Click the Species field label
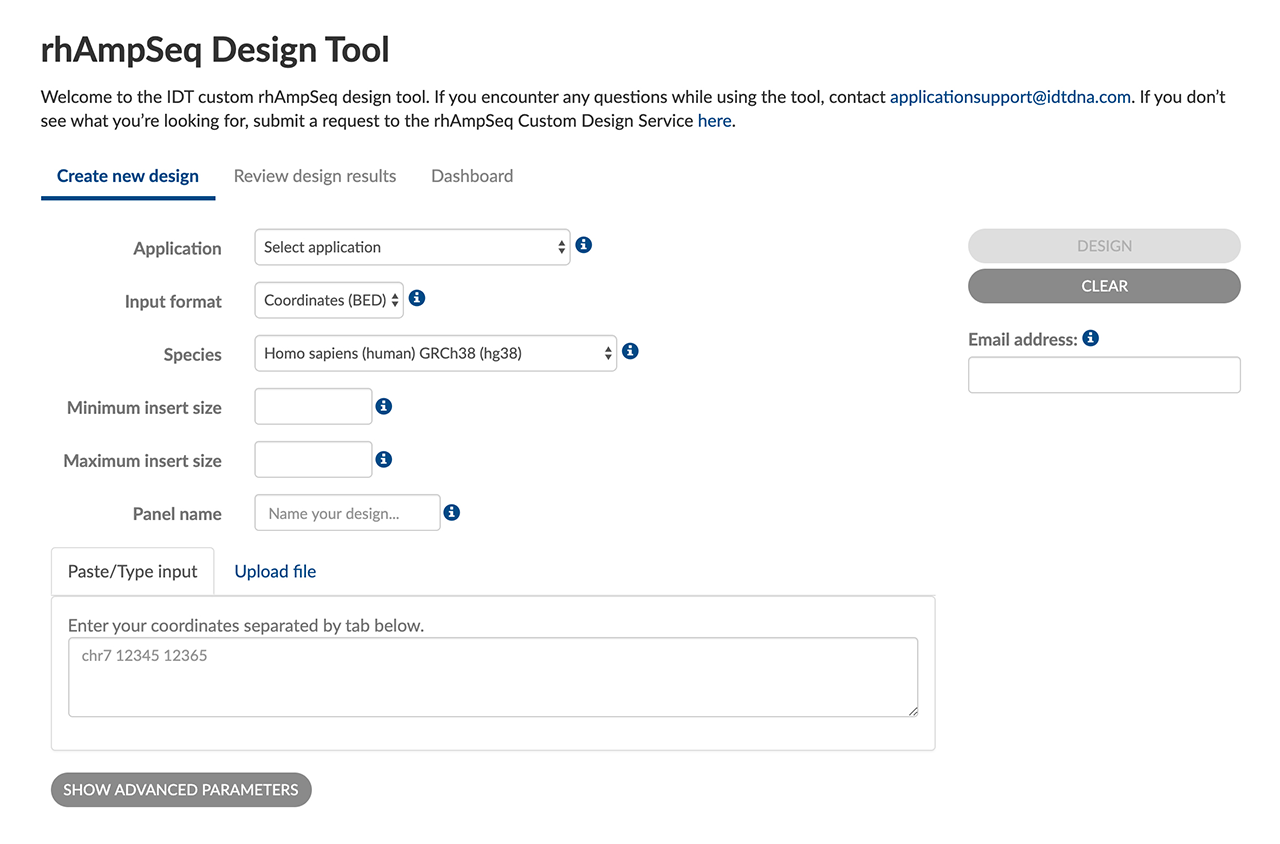1280x844 pixels. click(192, 355)
